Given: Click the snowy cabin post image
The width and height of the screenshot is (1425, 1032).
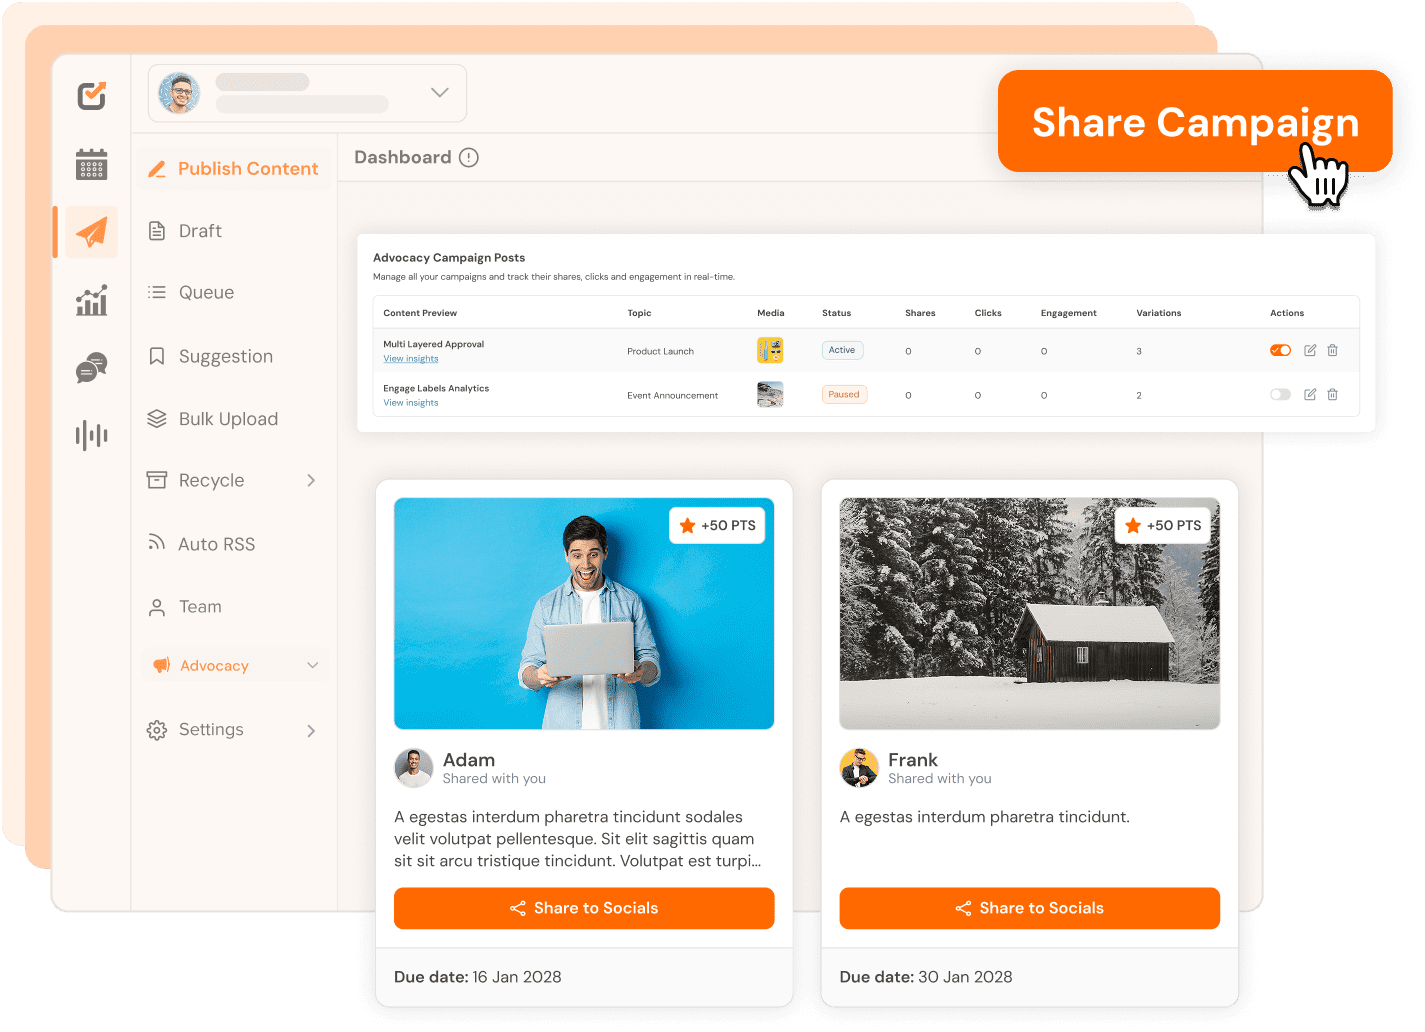Looking at the screenshot, I should (x=1029, y=613).
